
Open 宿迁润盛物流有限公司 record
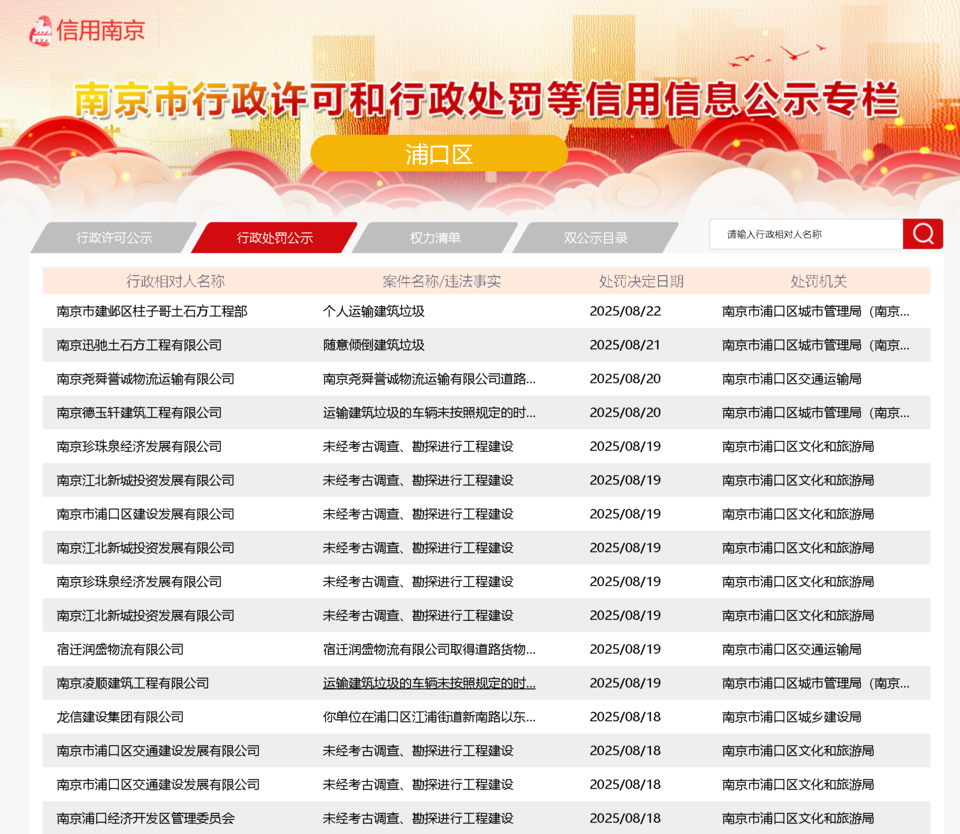[x=120, y=650]
